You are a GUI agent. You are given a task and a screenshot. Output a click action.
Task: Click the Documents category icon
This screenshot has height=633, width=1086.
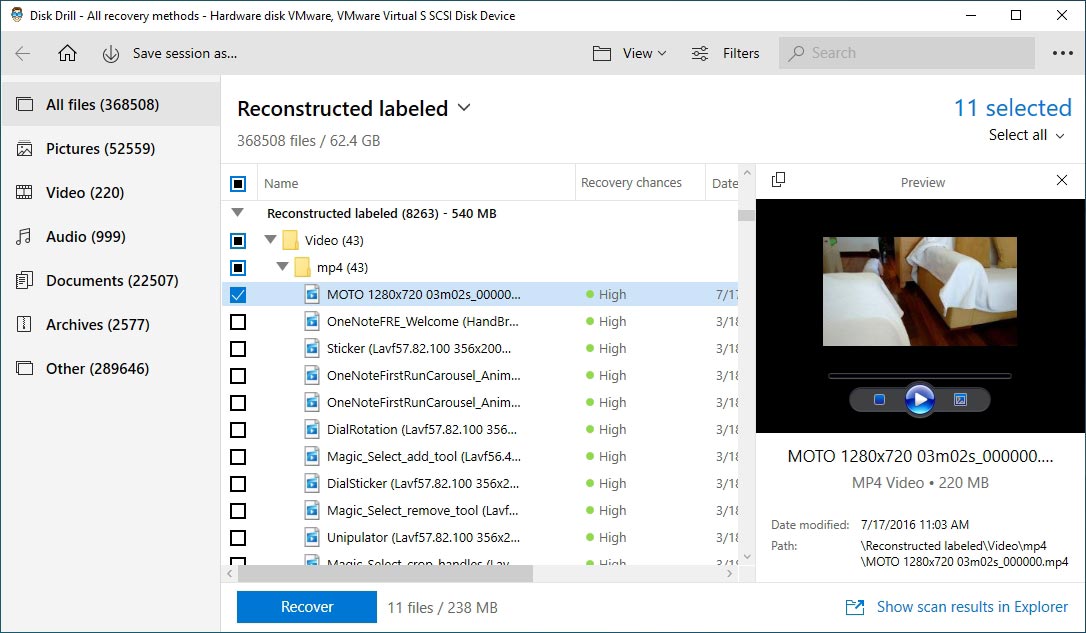click(x=24, y=280)
